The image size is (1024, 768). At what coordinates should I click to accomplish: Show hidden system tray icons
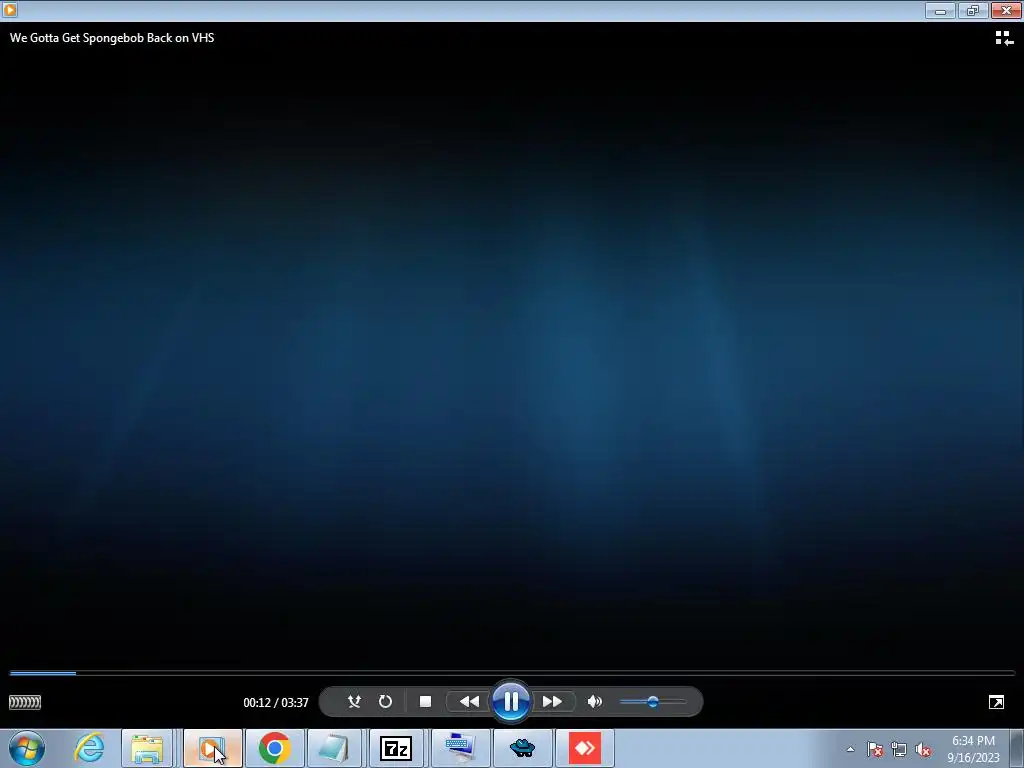pyautogui.click(x=850, y=749)
